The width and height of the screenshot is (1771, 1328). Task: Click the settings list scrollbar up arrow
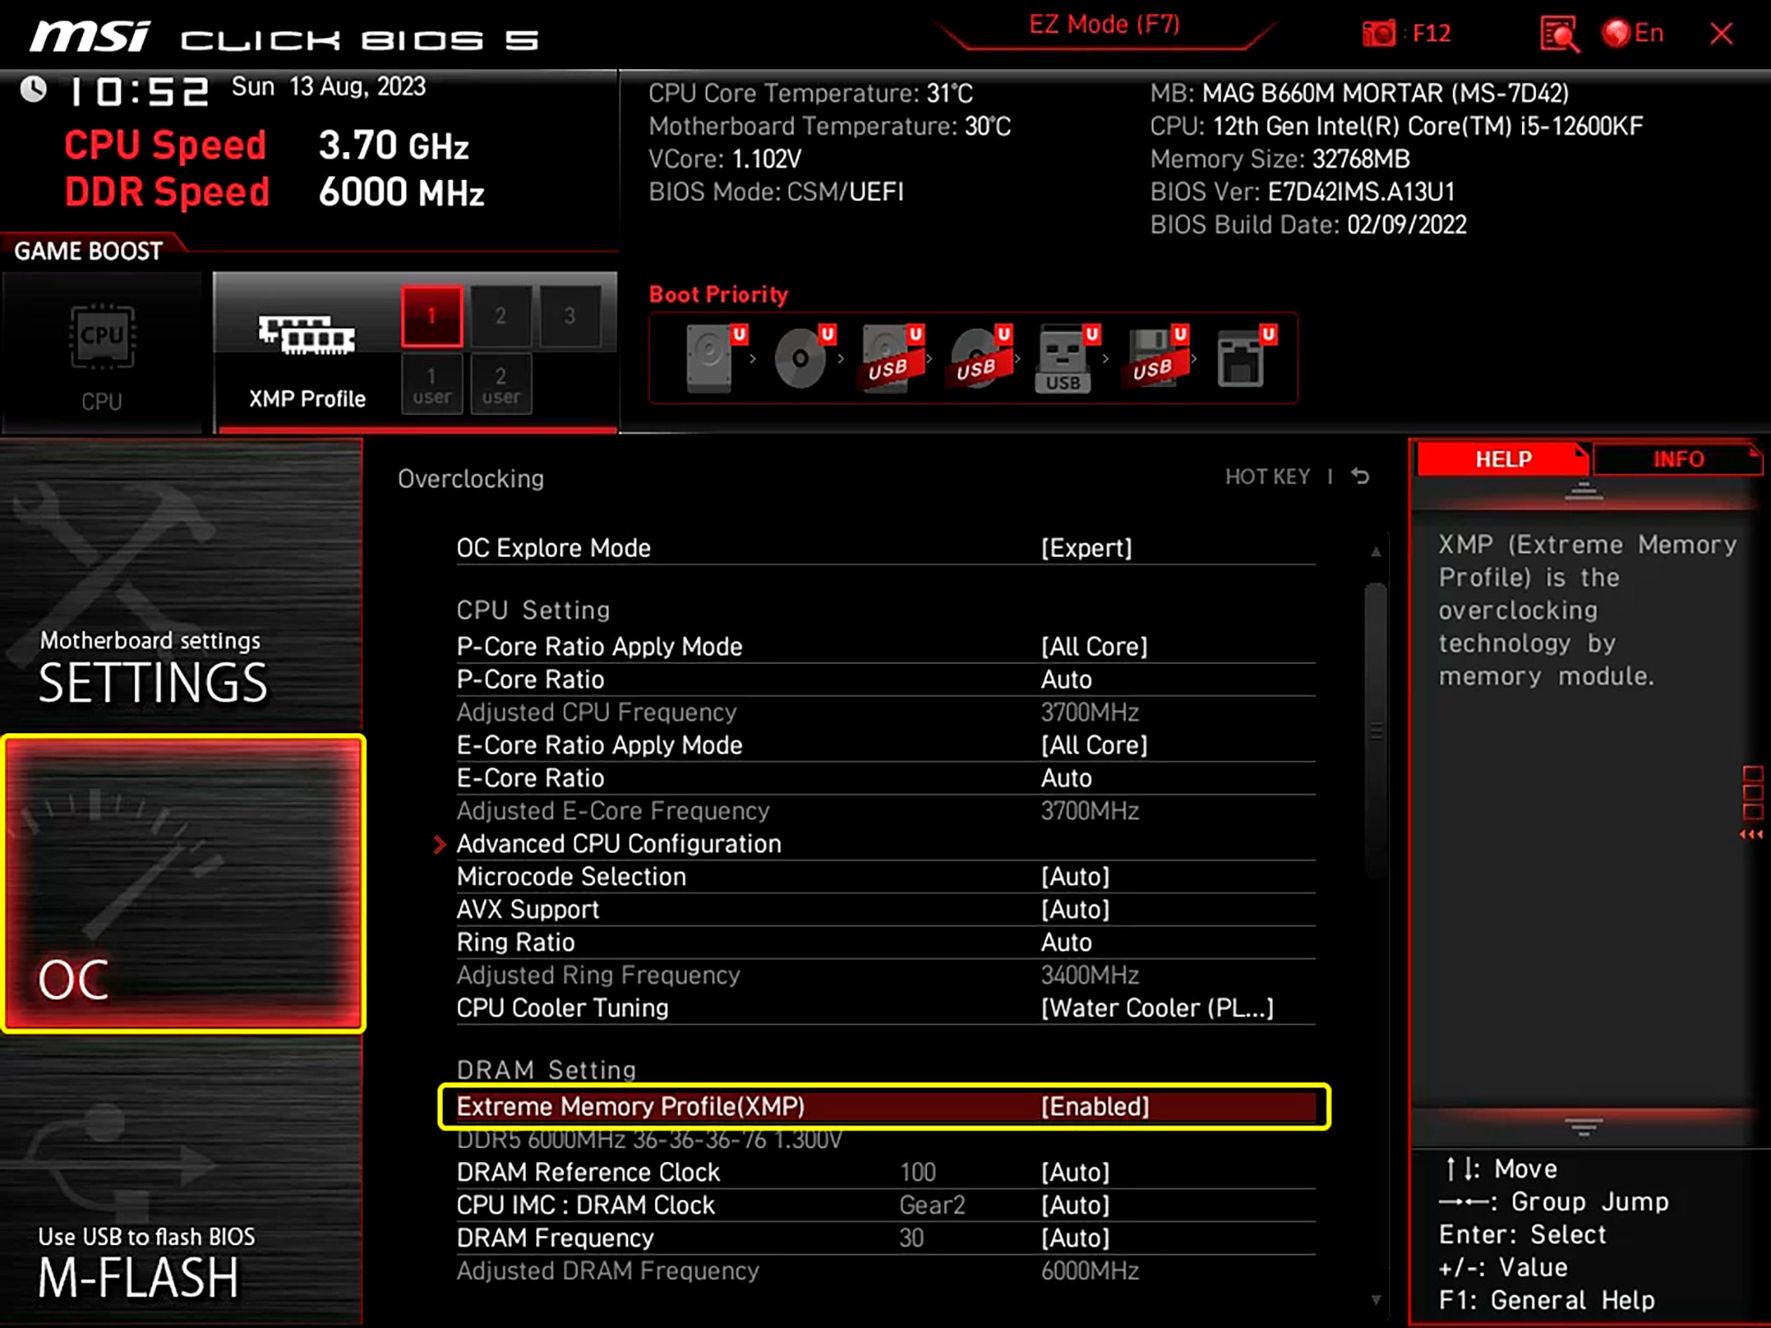[x=1376, y=551]
